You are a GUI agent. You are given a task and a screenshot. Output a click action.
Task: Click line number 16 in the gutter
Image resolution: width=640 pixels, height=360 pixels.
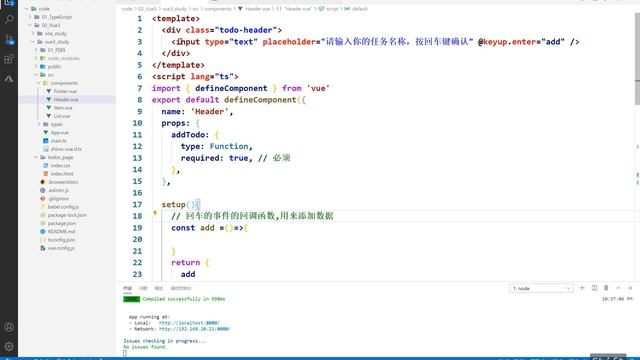137,193
